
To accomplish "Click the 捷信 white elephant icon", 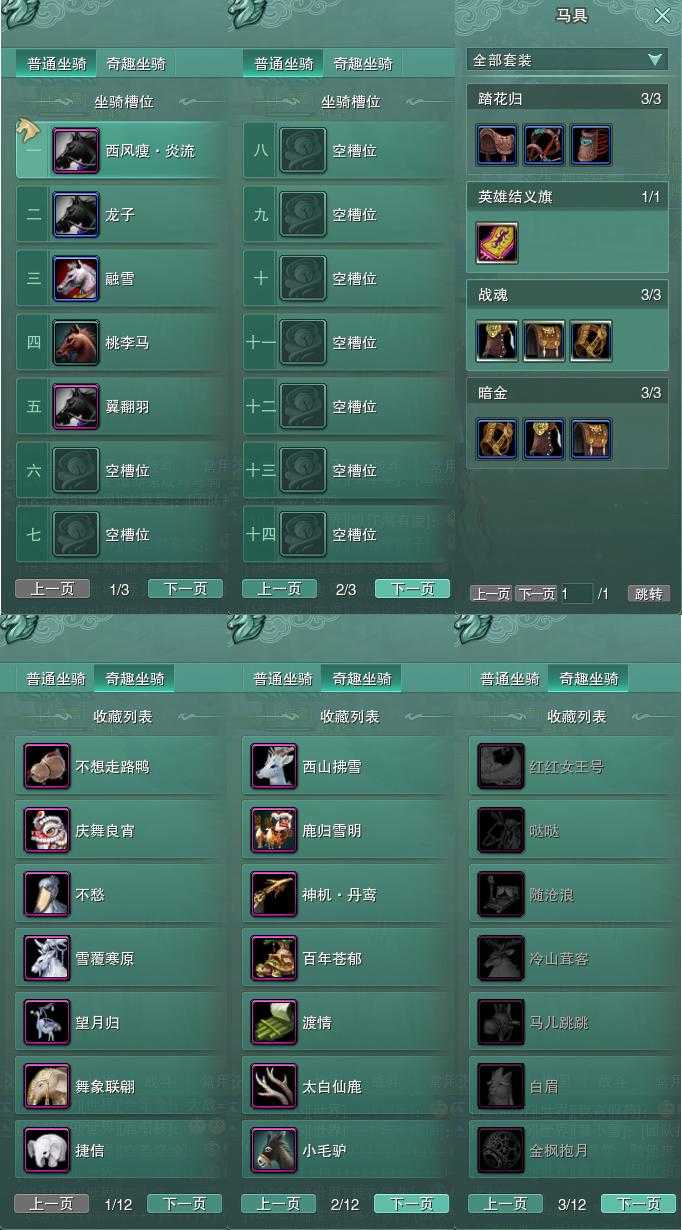I will point(47,1151).
